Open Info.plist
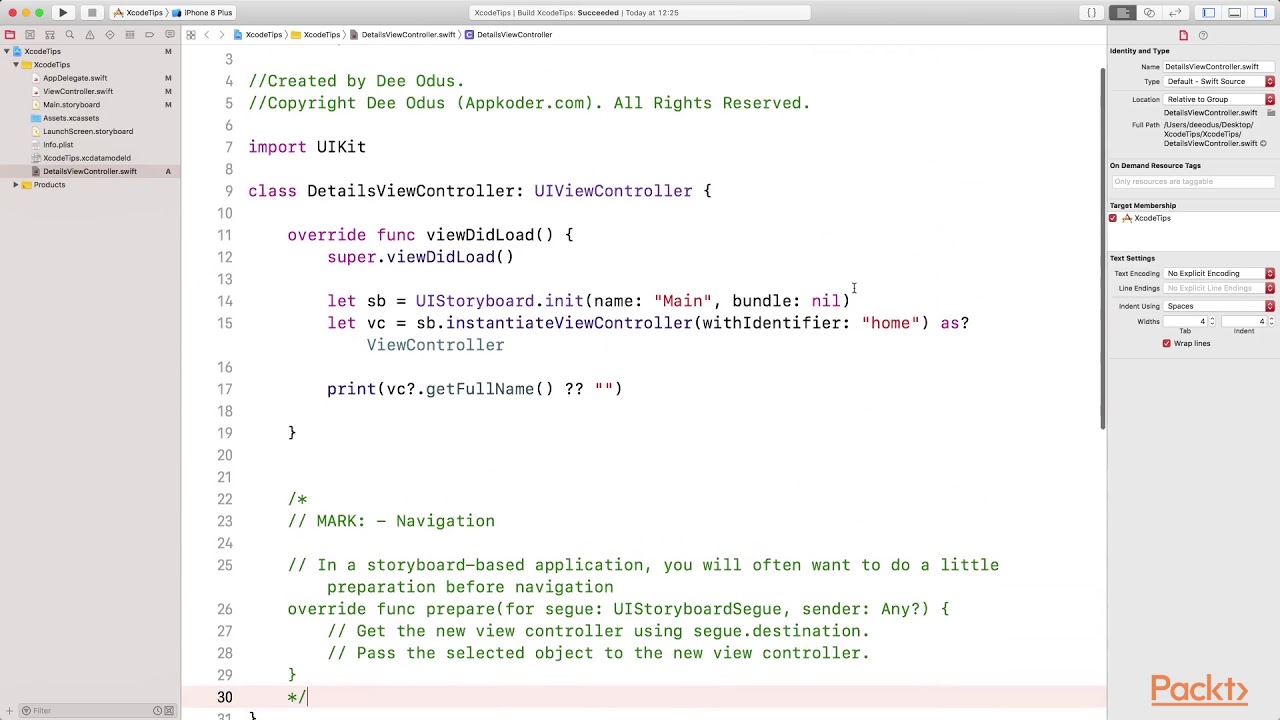 tap(58, 145)
